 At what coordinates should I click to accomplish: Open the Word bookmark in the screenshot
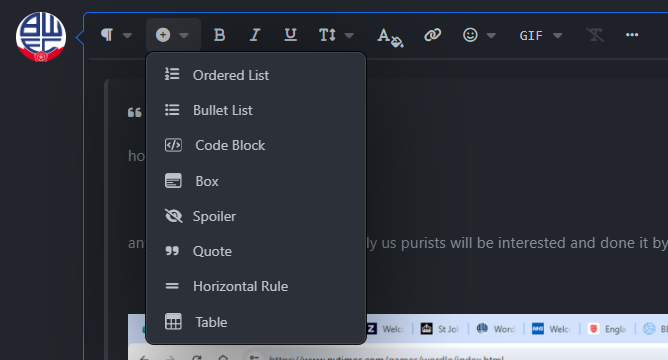pos(495,329)
